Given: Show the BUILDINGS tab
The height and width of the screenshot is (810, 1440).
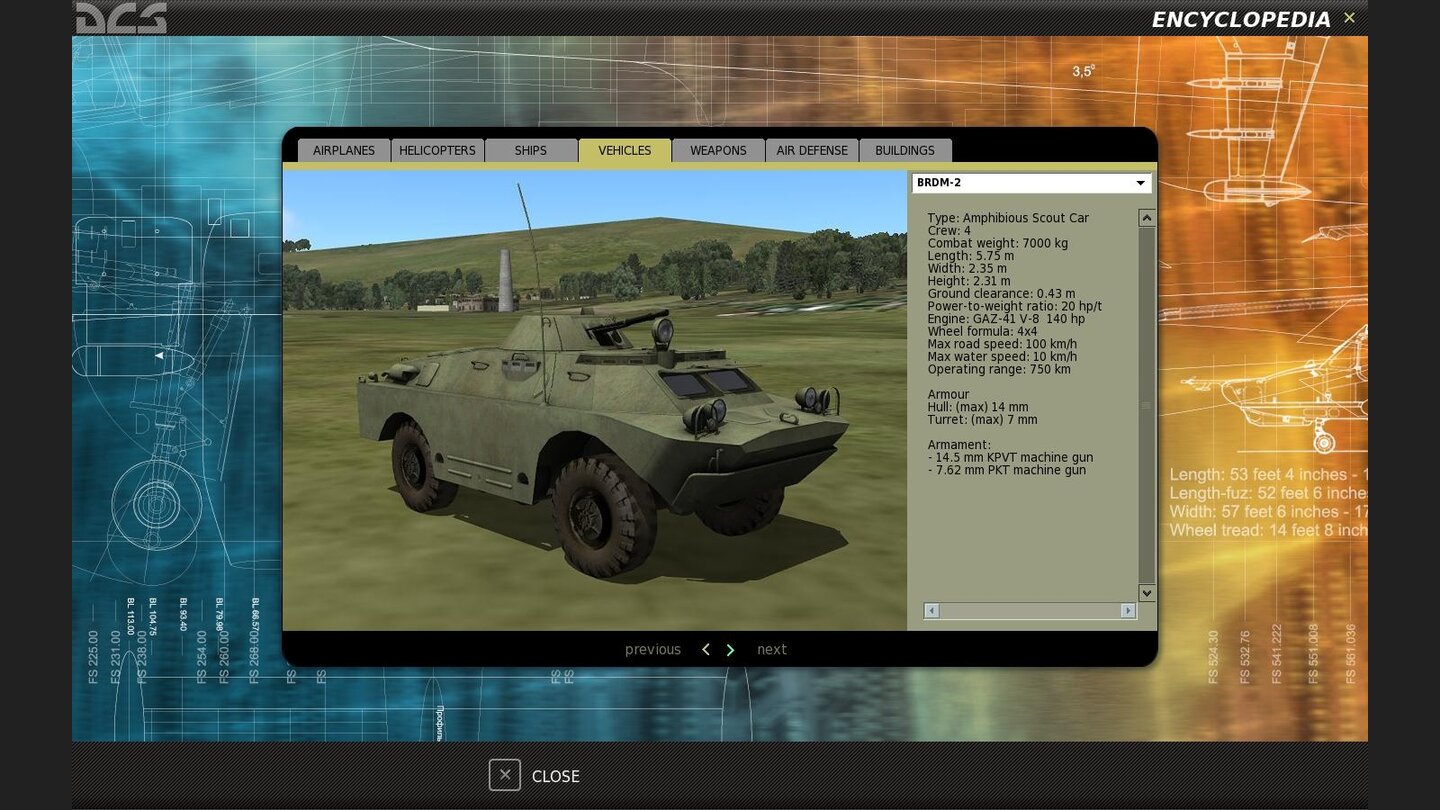Looking at the screenshot, I should [905, 150].
